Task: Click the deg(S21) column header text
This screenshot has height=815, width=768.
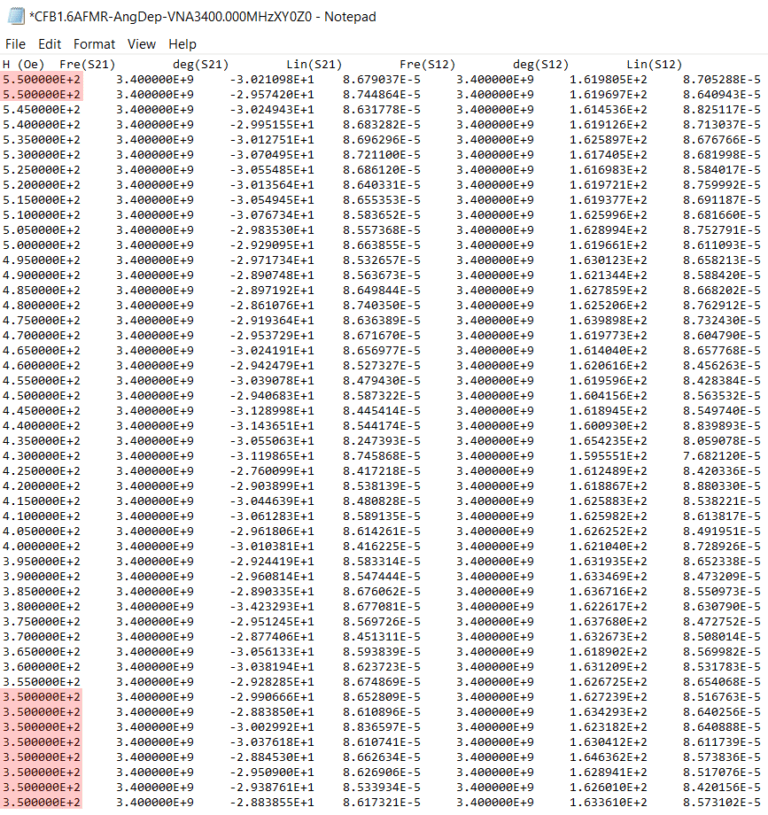Action: (x=201, y=64)
